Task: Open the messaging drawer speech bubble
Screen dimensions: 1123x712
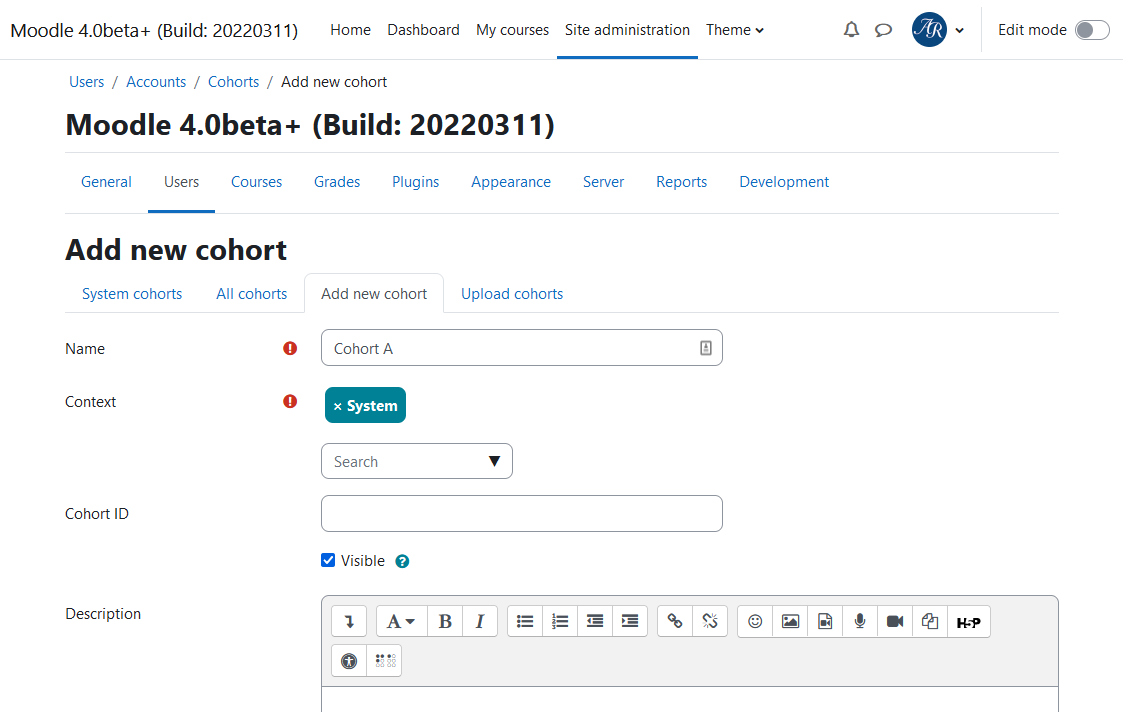Action: [x=883, y=30]
